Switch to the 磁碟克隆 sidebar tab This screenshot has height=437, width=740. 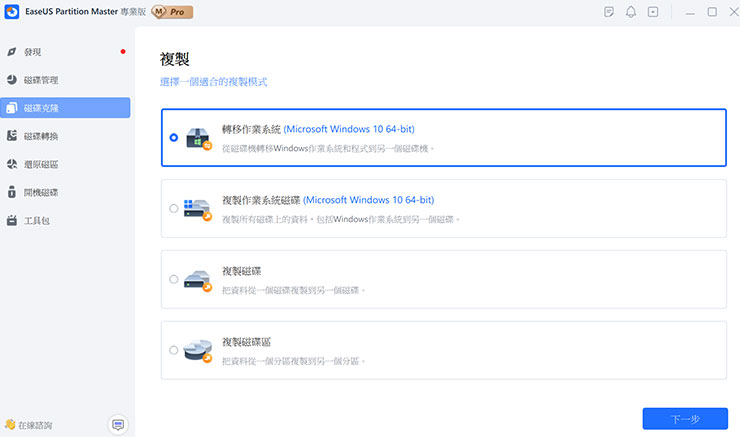[x=65, y=108]
